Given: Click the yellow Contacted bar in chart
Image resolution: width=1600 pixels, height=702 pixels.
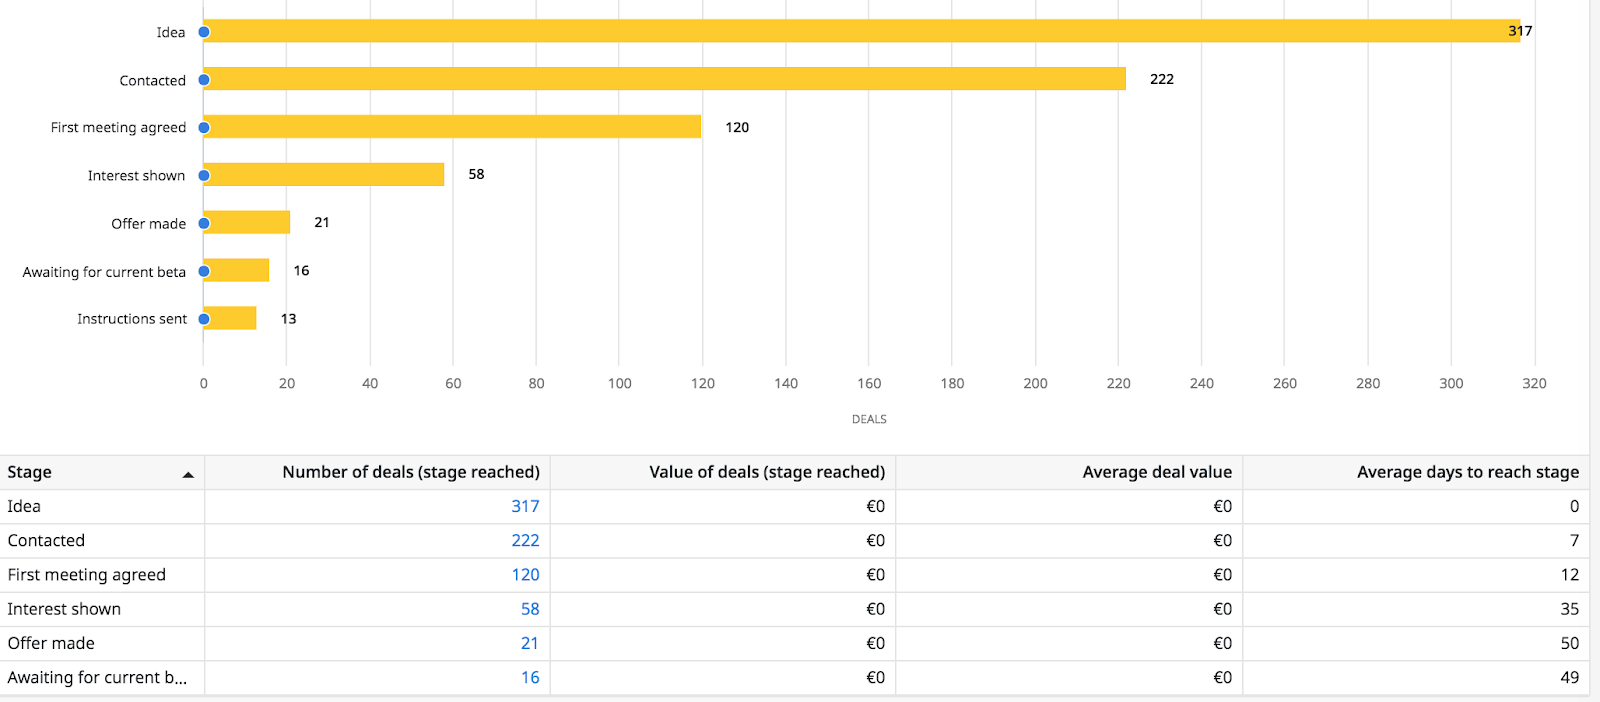Looking at the screenshot, I should point(665,79).
